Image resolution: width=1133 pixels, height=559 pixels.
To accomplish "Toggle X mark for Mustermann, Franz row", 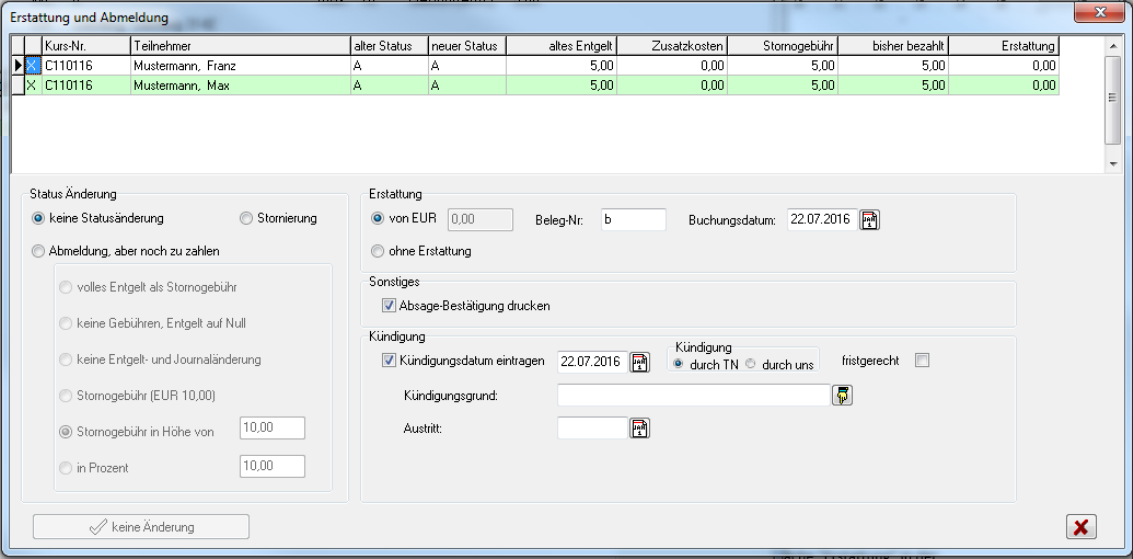I will click(x=32, y=66).
